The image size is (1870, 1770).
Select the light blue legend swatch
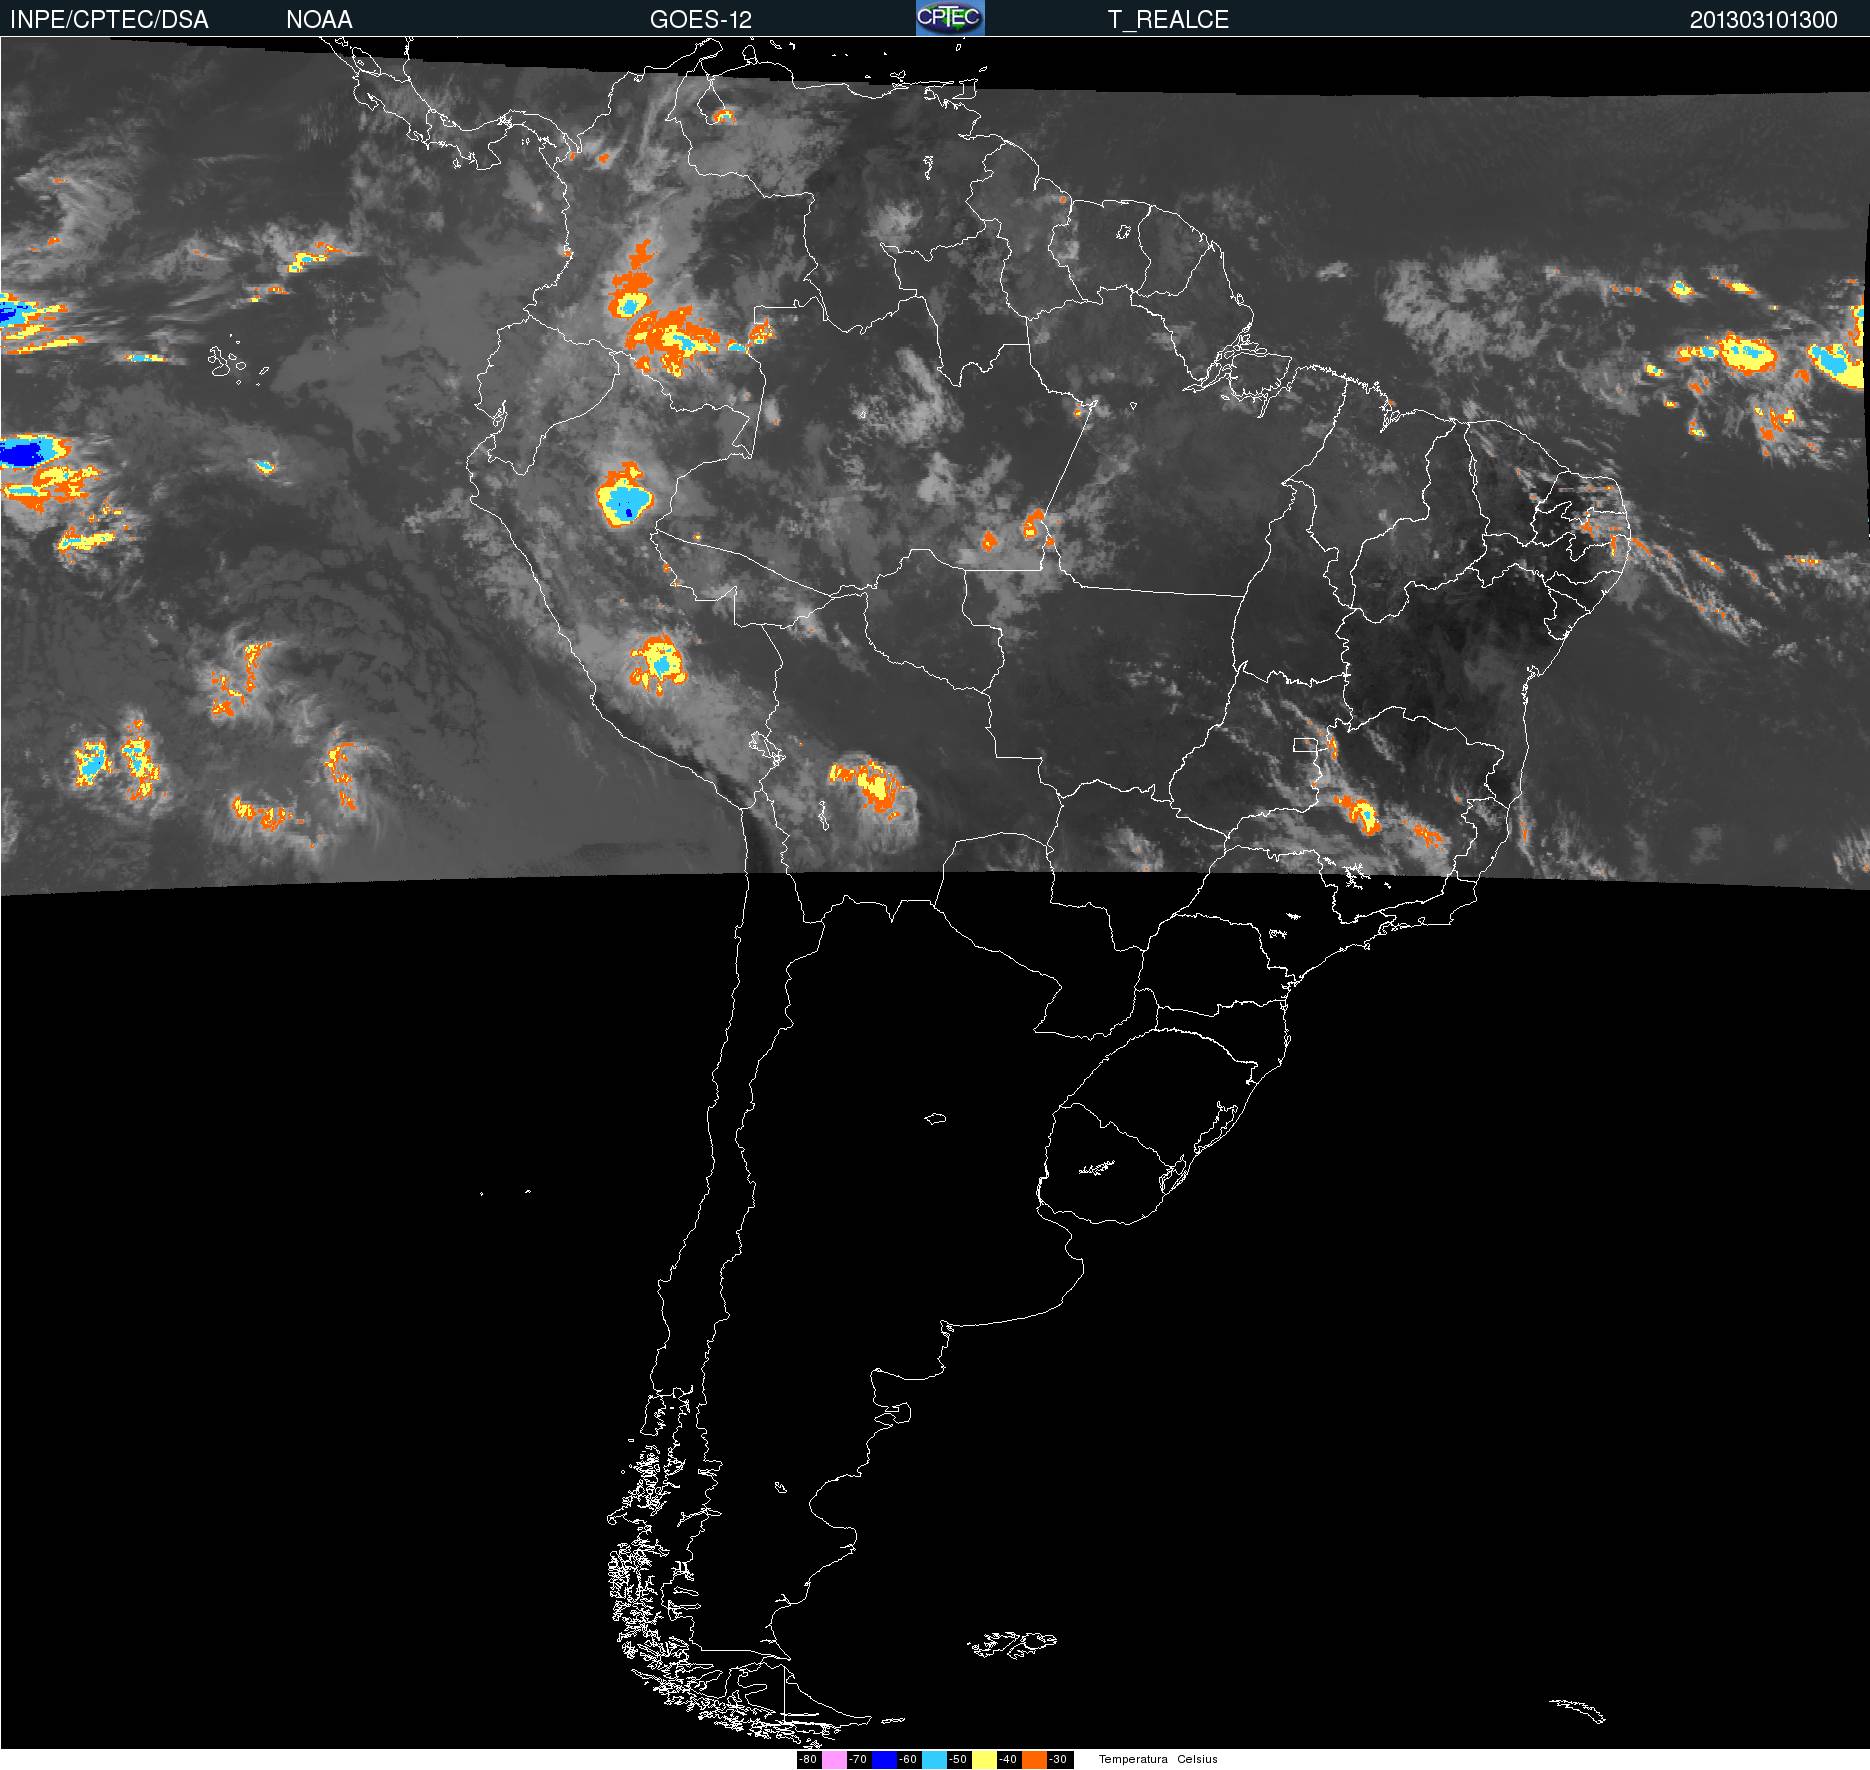pos(934,1760)
